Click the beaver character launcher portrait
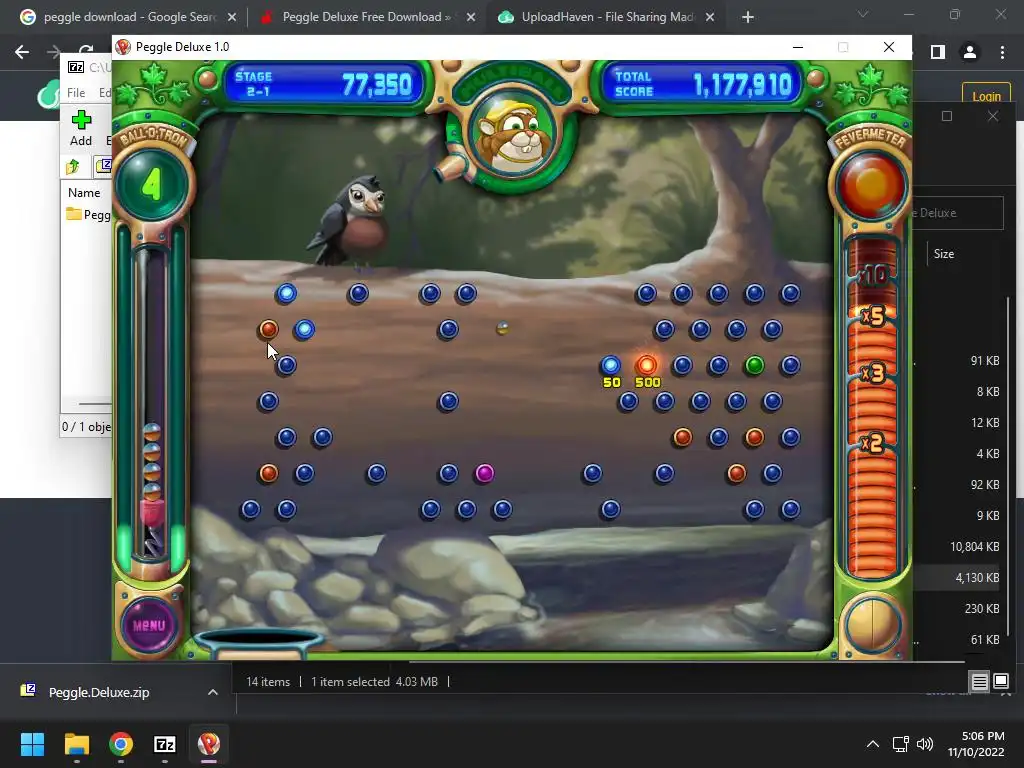The height and width of the screenshot is (768, 1024). pyautogui.click(x=513, y=135)
